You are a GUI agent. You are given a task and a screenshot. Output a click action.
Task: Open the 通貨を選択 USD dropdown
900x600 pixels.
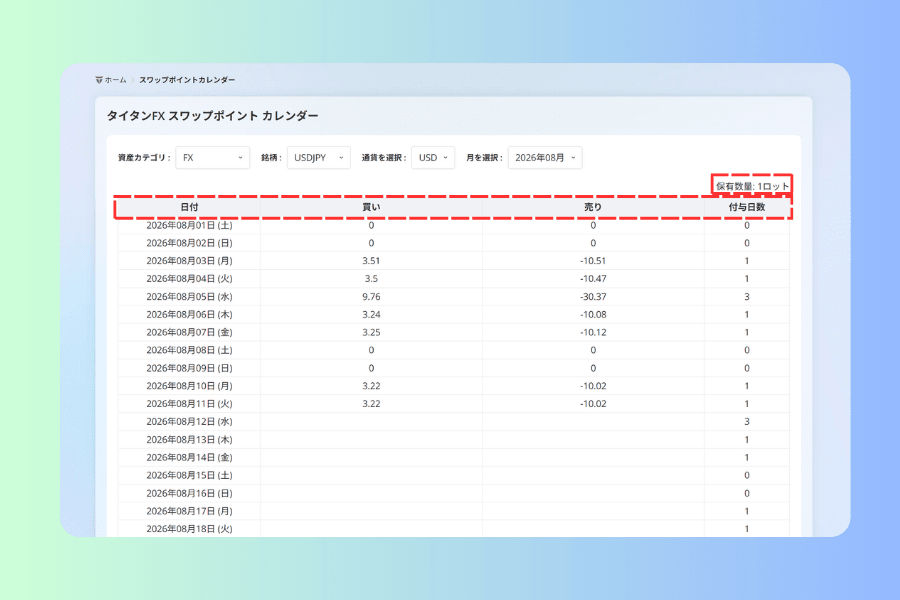point(433,157)
